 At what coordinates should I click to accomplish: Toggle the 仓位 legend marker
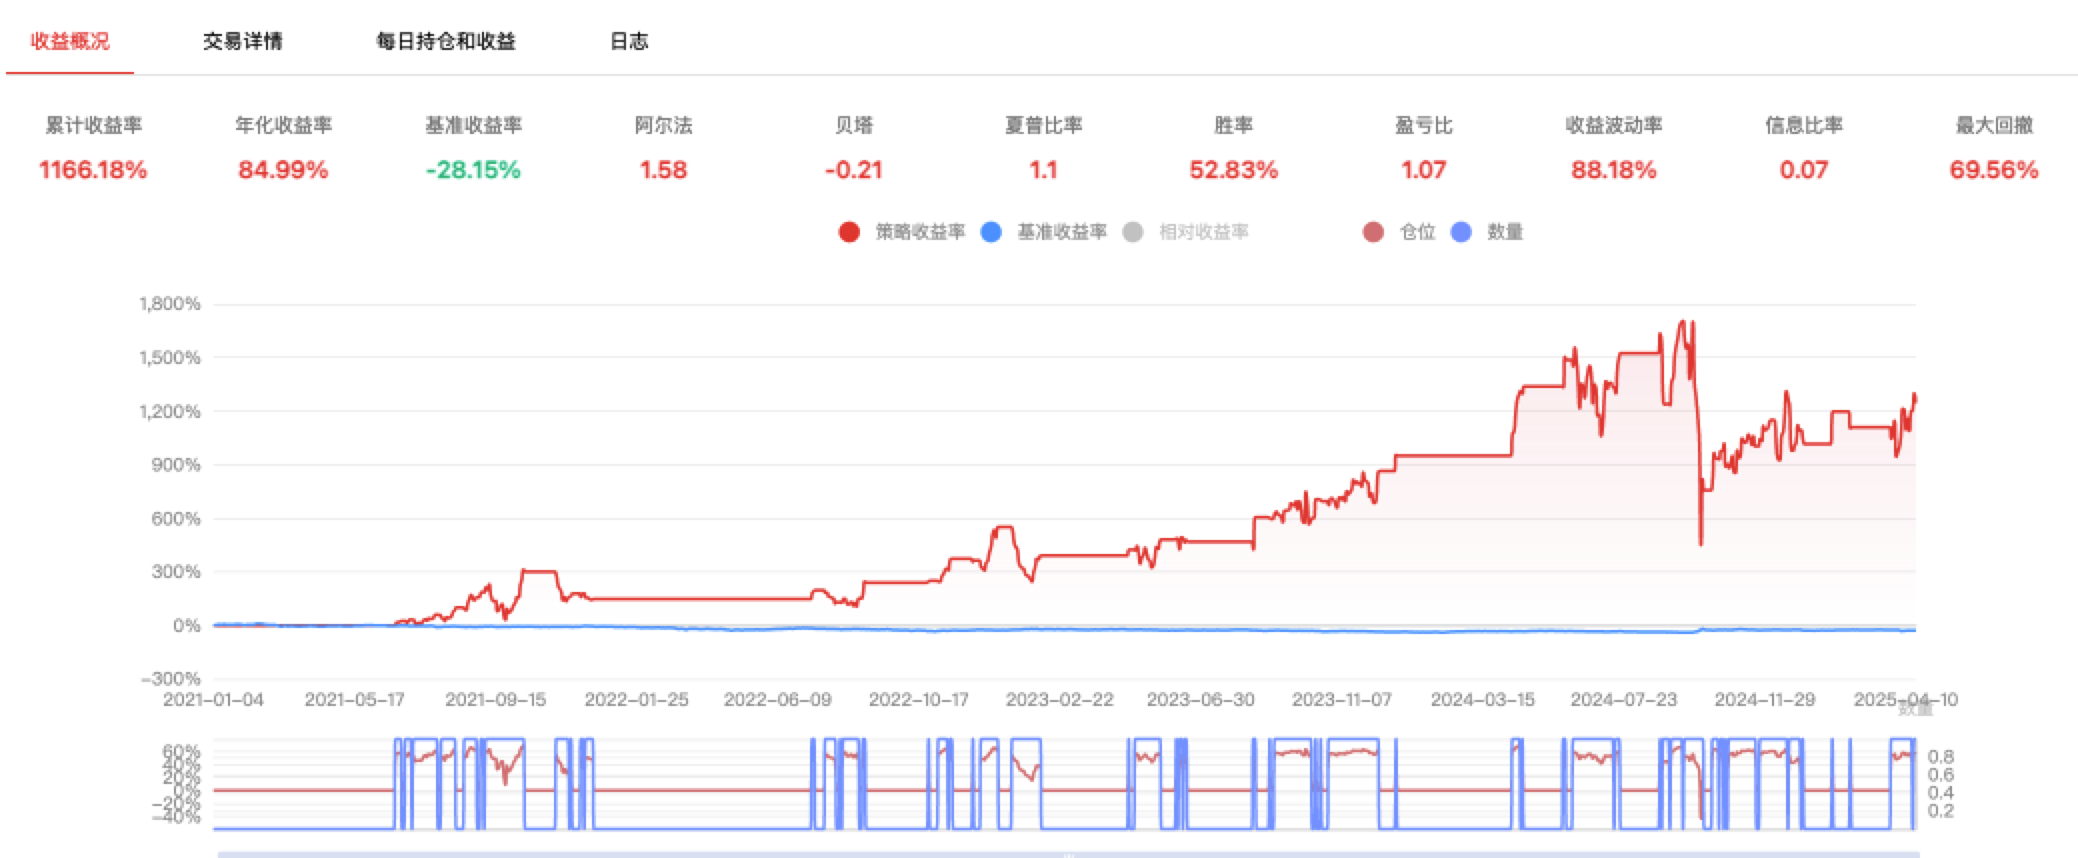1374,232
